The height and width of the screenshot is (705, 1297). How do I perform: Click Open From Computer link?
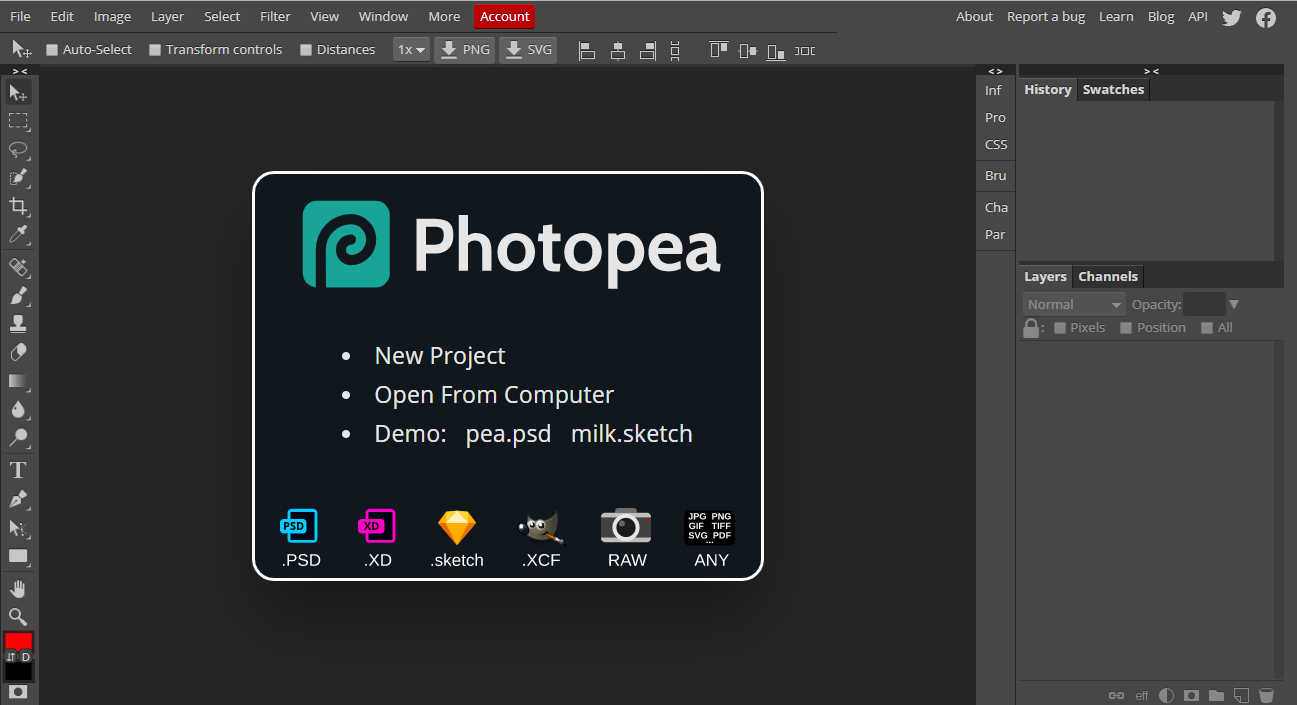point(494,395)
